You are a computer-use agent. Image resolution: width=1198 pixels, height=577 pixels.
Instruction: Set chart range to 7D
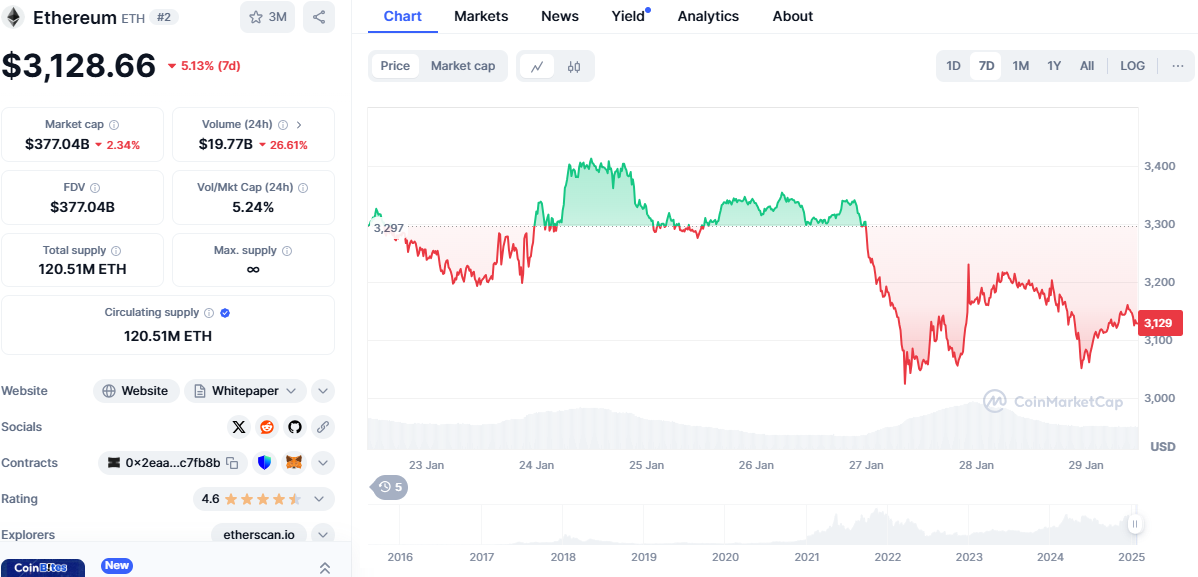[x=986, y=66]
